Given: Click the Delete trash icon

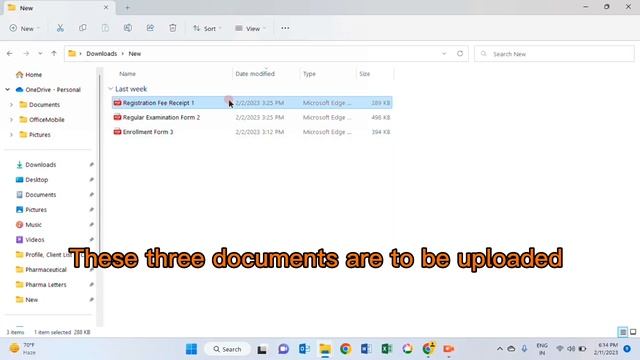Looking at the screenshot, I should 173,28.
